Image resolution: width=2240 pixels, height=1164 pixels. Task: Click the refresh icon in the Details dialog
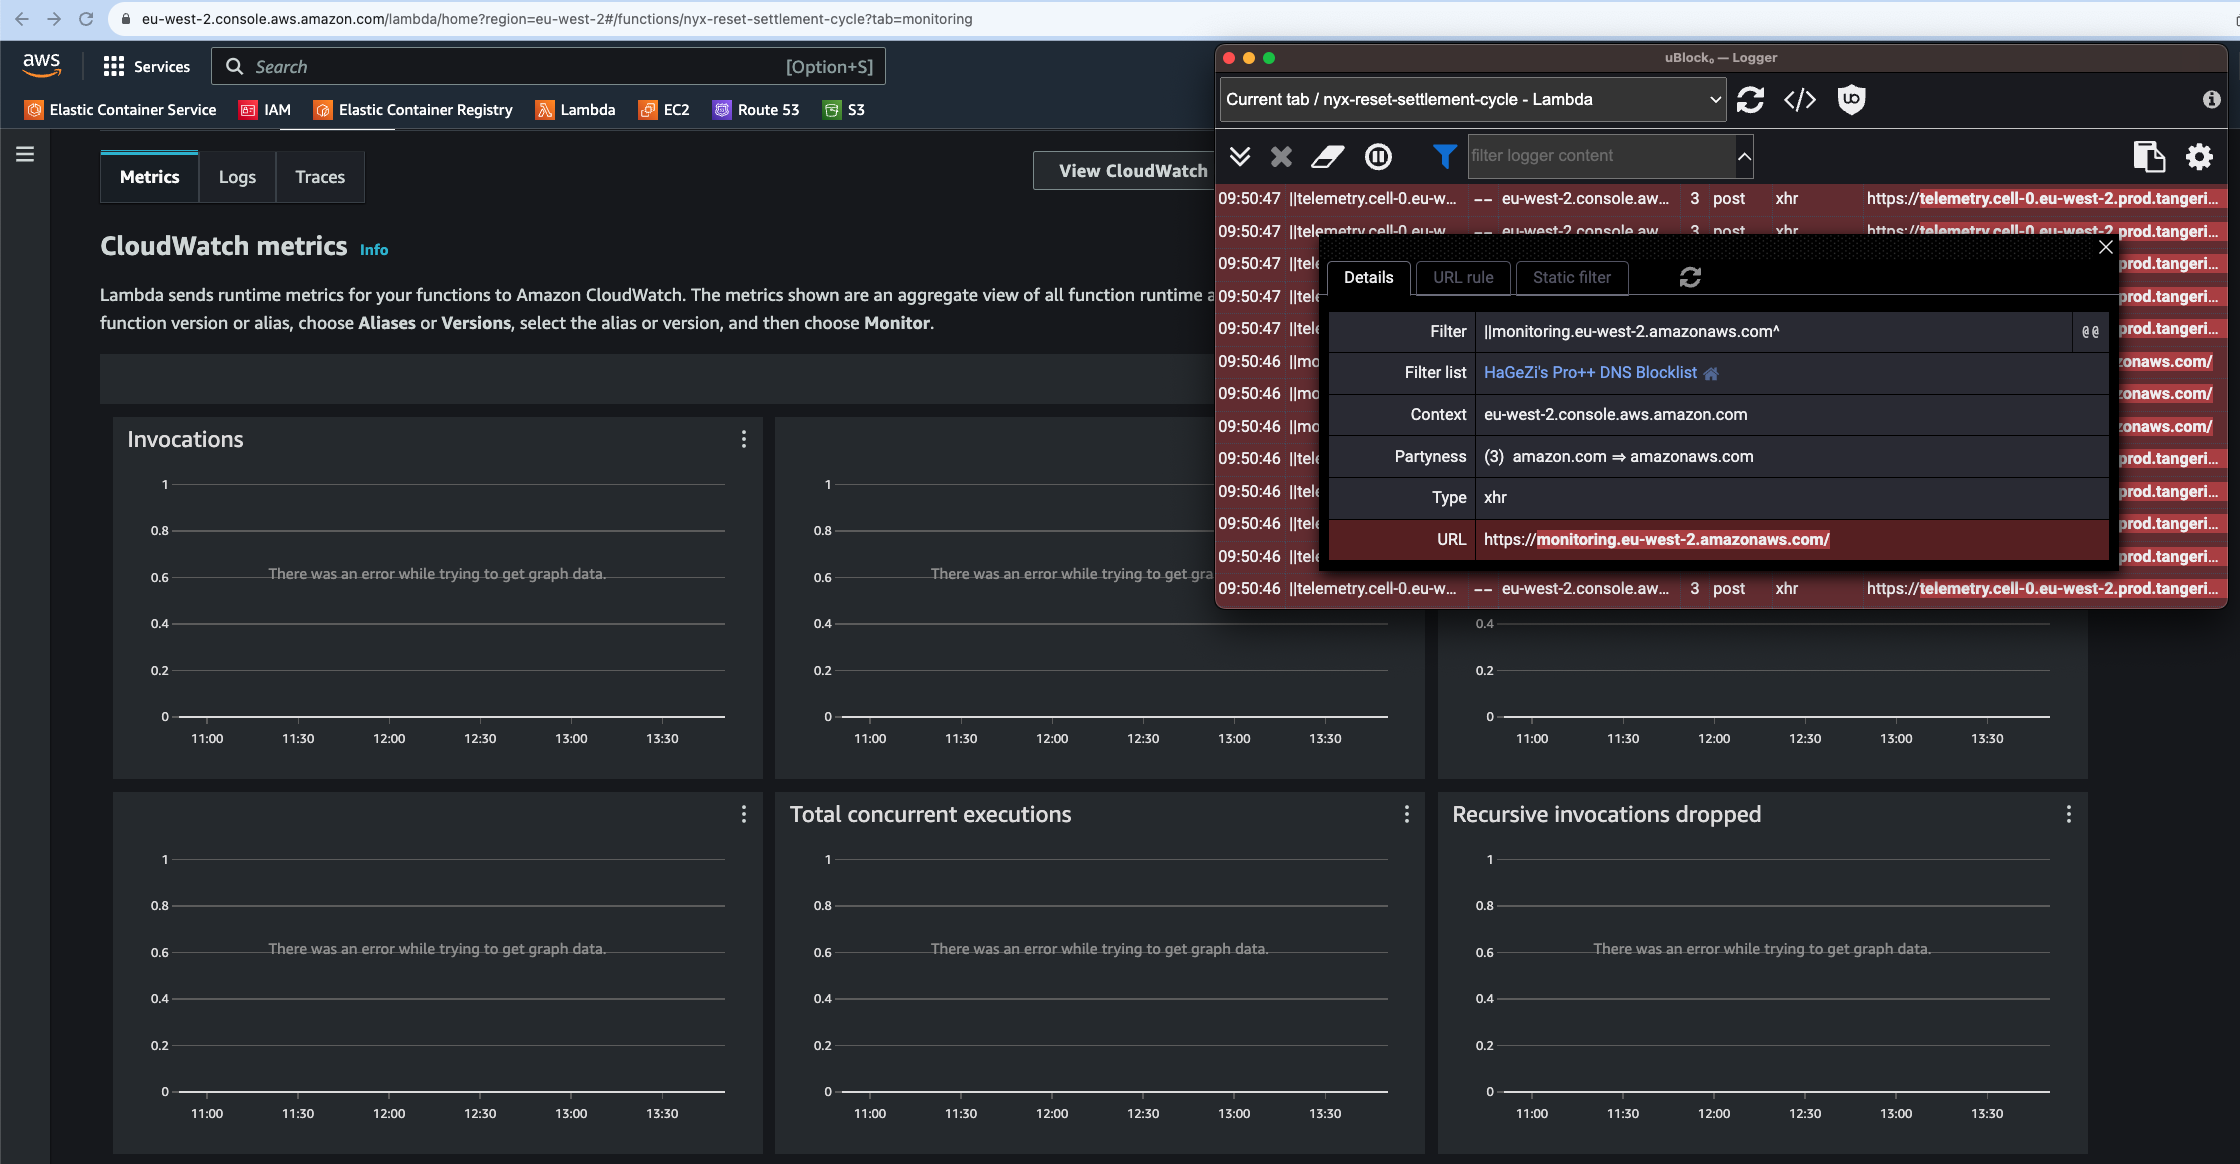click(1689, 277)
